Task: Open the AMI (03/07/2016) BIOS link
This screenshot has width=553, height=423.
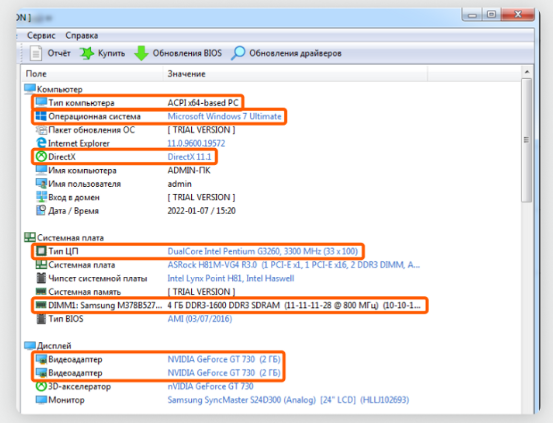Action: click(x=200, y=319)
